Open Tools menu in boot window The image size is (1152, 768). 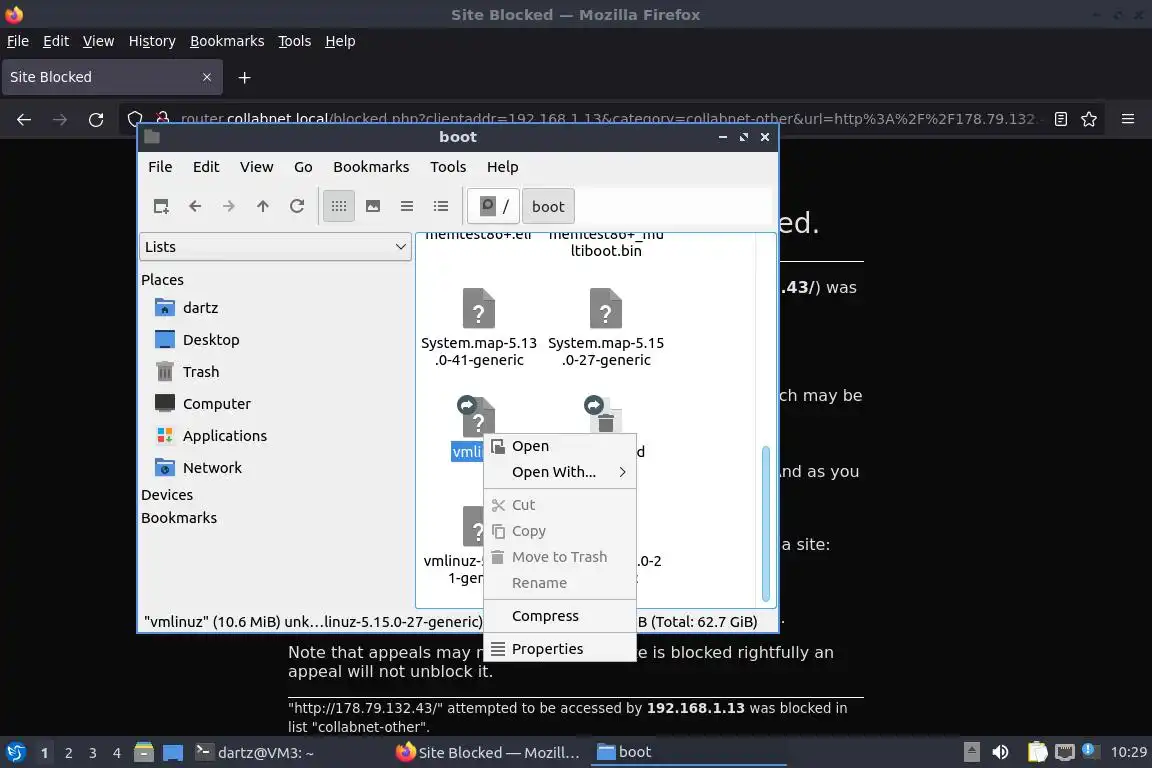pos(448,167)
